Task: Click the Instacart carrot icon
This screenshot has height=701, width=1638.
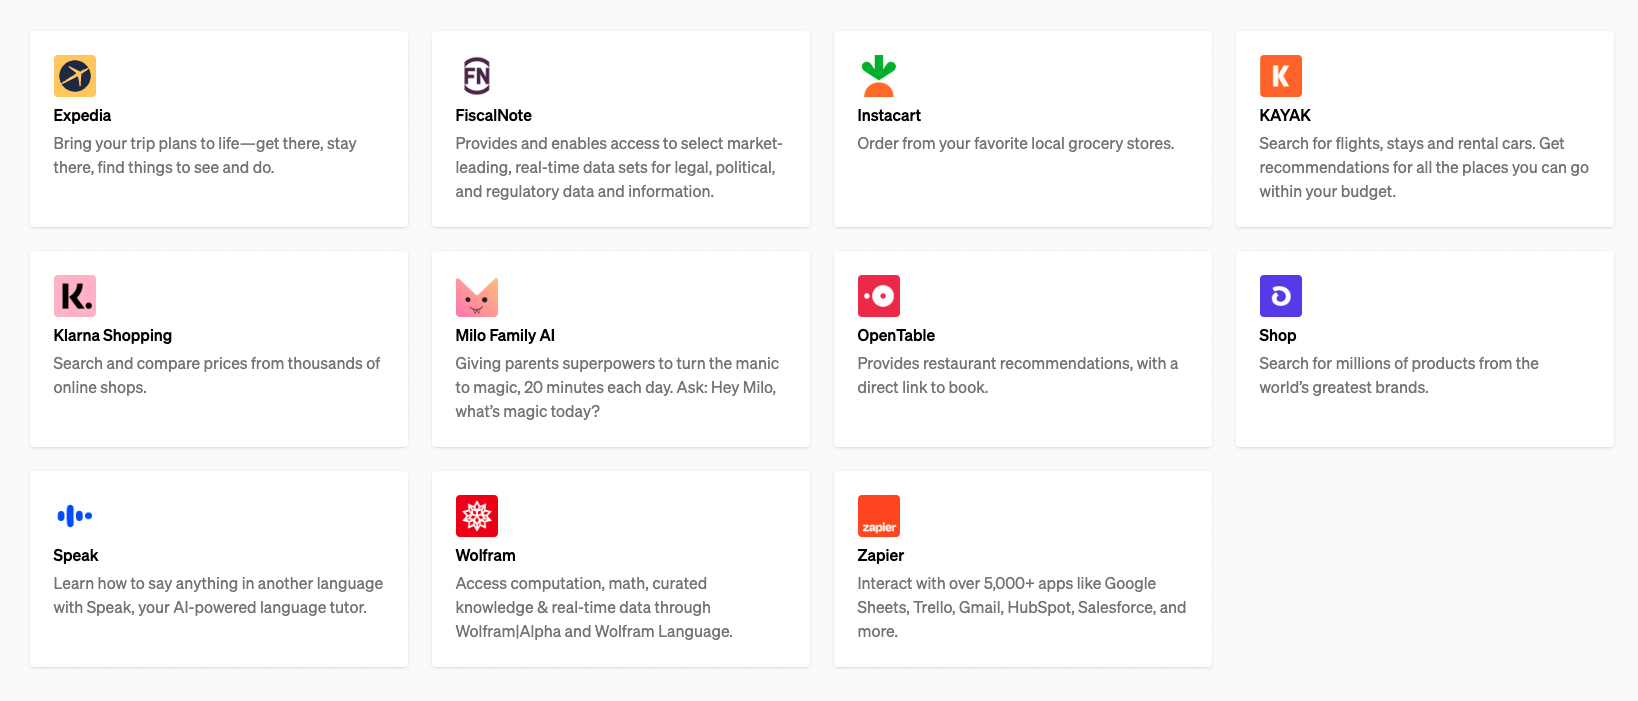Action: (x=879, y=76)
